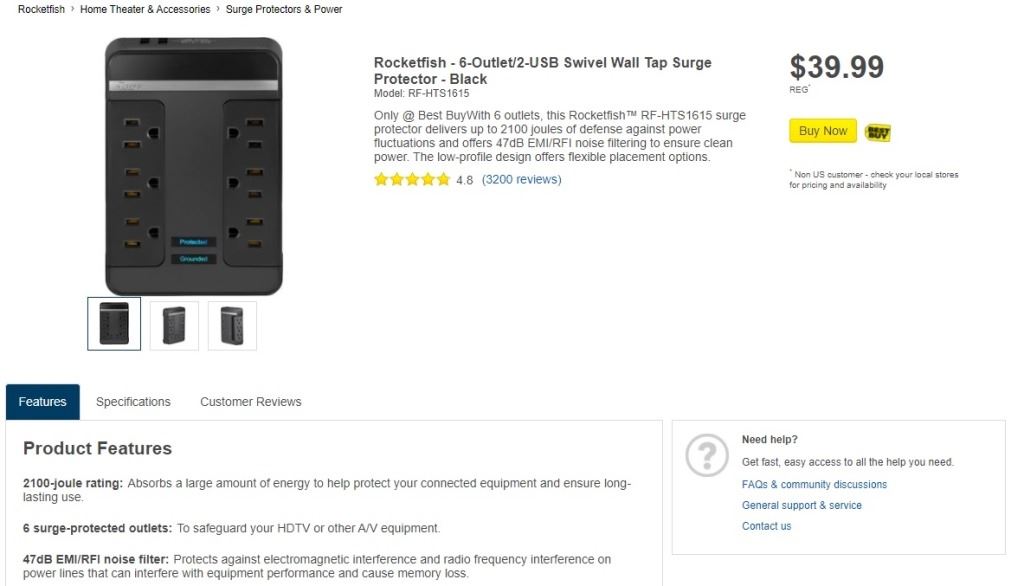The width and height of the screenshot is (1024, 586).
Task: Click the Best Buy logo icon
Action: point(877,132)
